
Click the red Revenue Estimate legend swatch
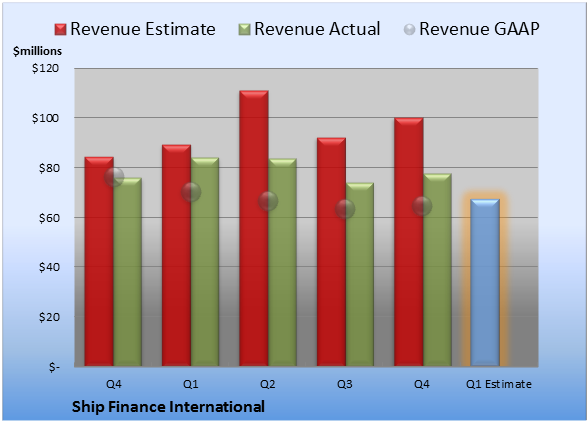pyautogui.click(x=60, y=29)
